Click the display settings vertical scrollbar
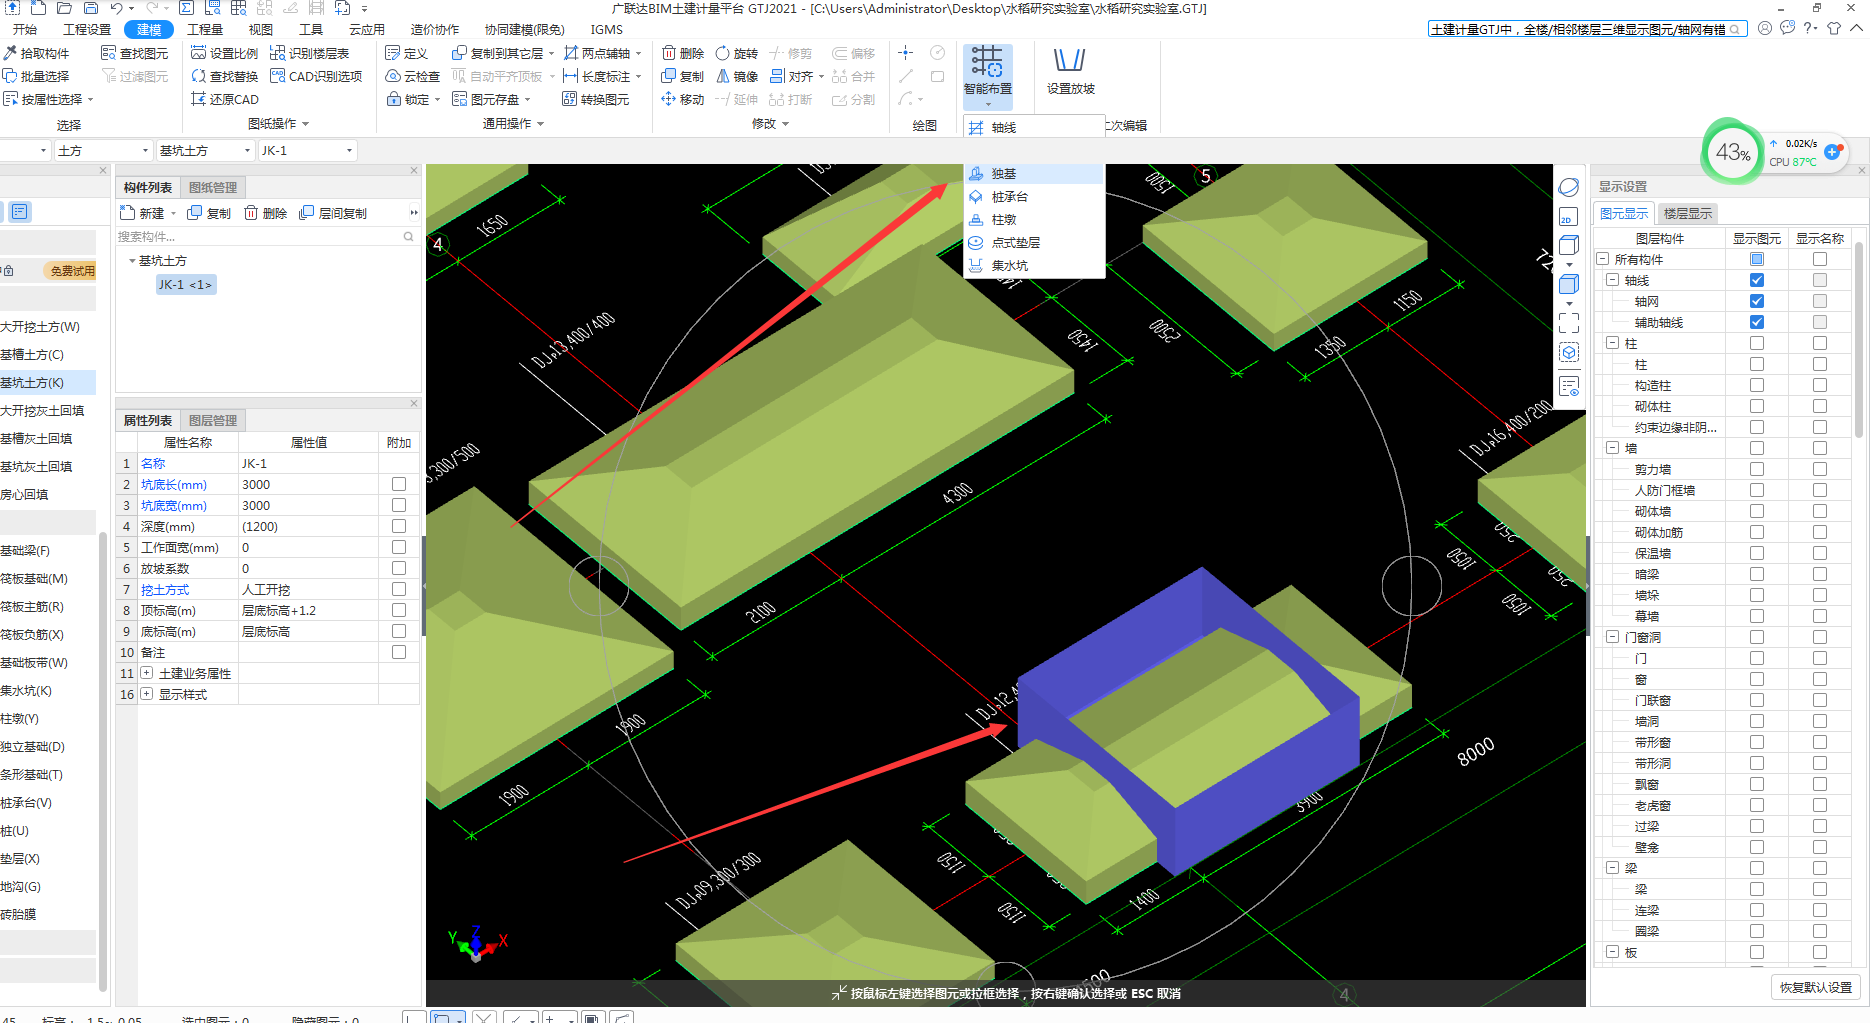Viewport: 1870px width, 1023px height. click(x=1859, y=340)
